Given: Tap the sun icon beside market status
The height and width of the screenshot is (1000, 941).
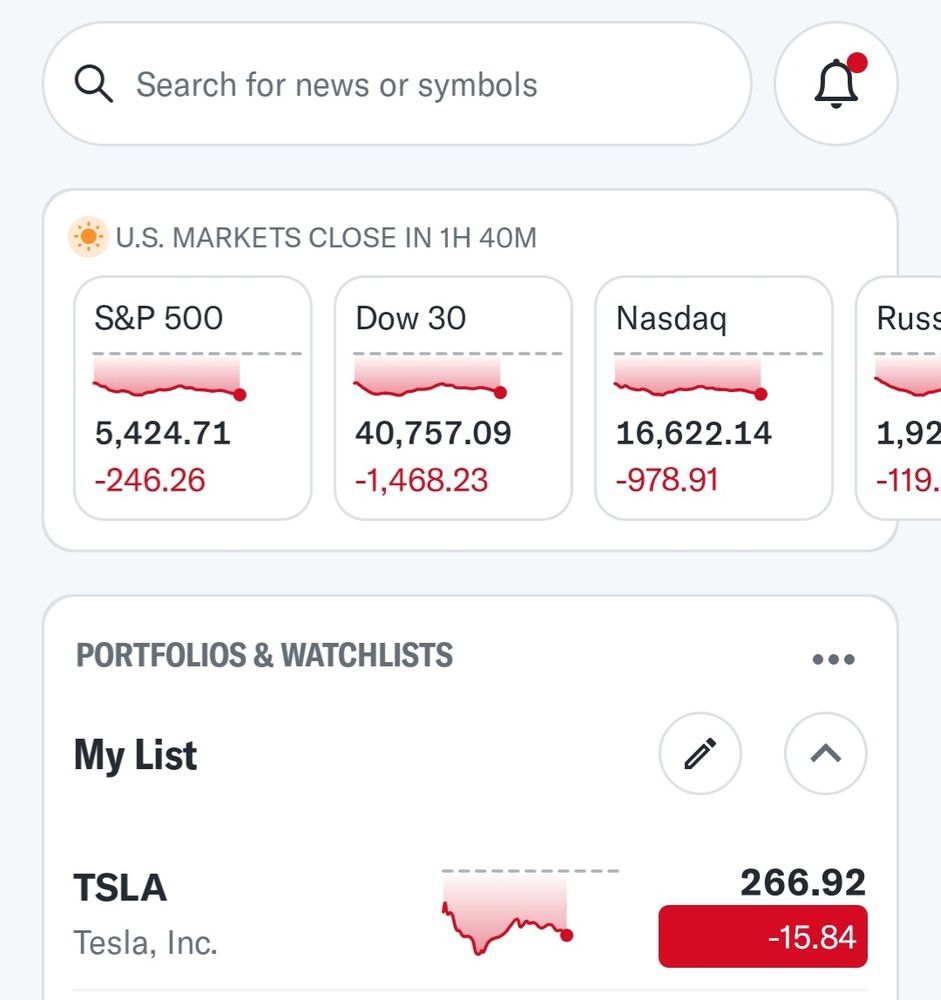Looking at the screenshot, I should point(89,237).
